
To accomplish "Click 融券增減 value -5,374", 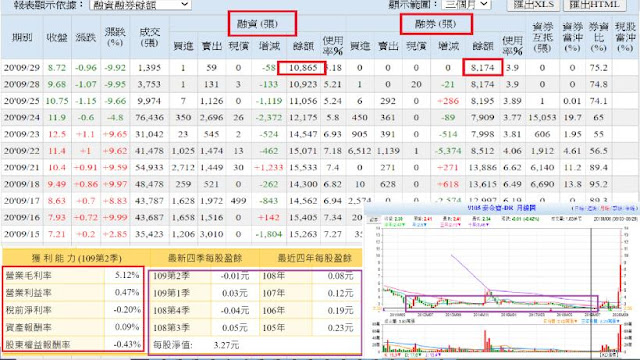I will pyautogui.click(x=448, y=151).
